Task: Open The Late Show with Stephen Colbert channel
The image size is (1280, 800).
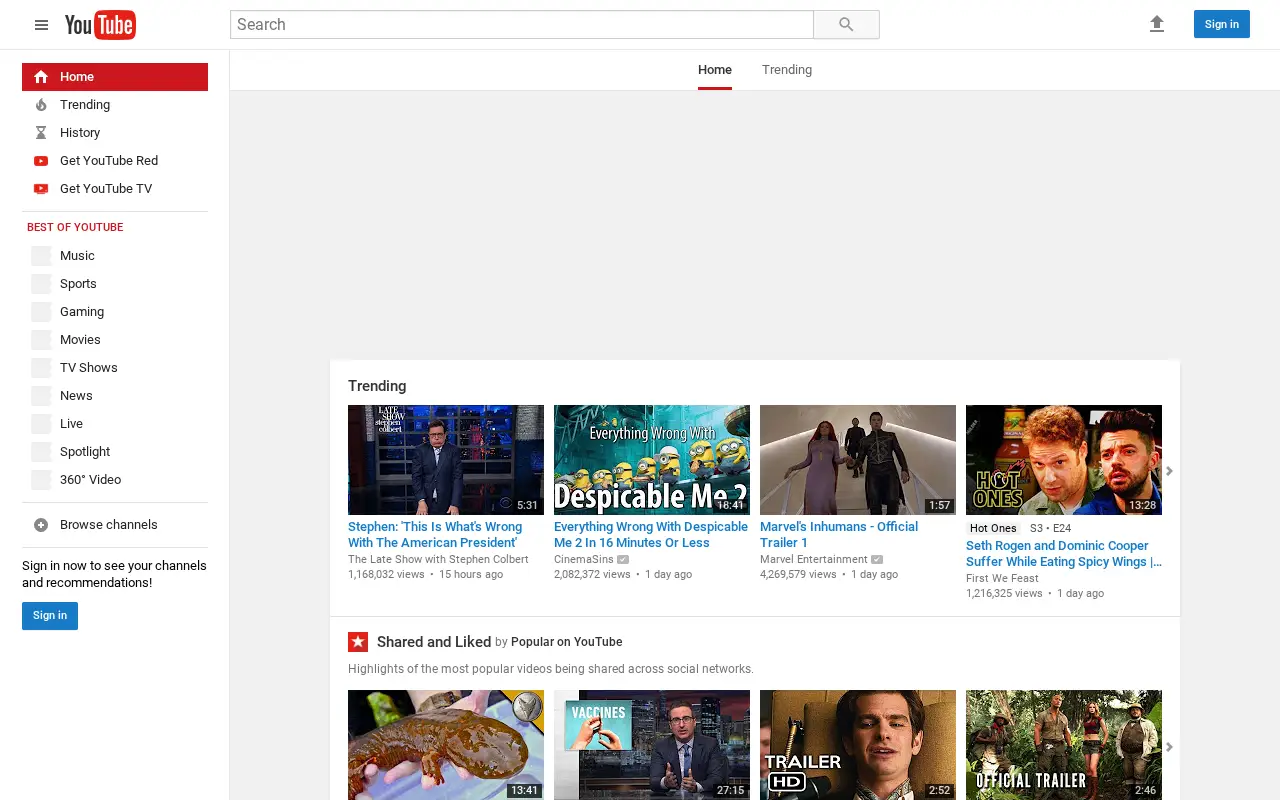Action: click(x=438, y=560)
